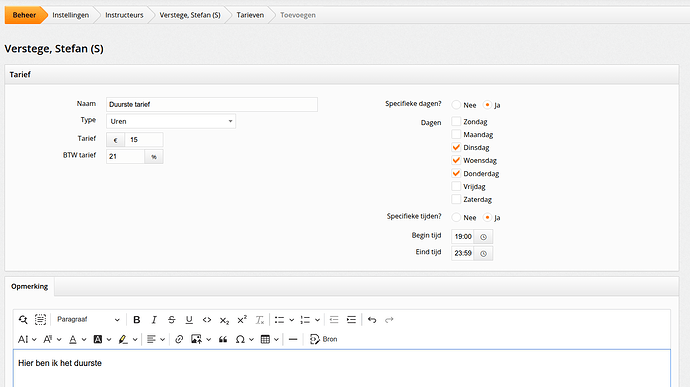The width and height of the screenshot is (690, 387).
Task: Open the Type dropdown showing Uren
Action: (171, 121)
